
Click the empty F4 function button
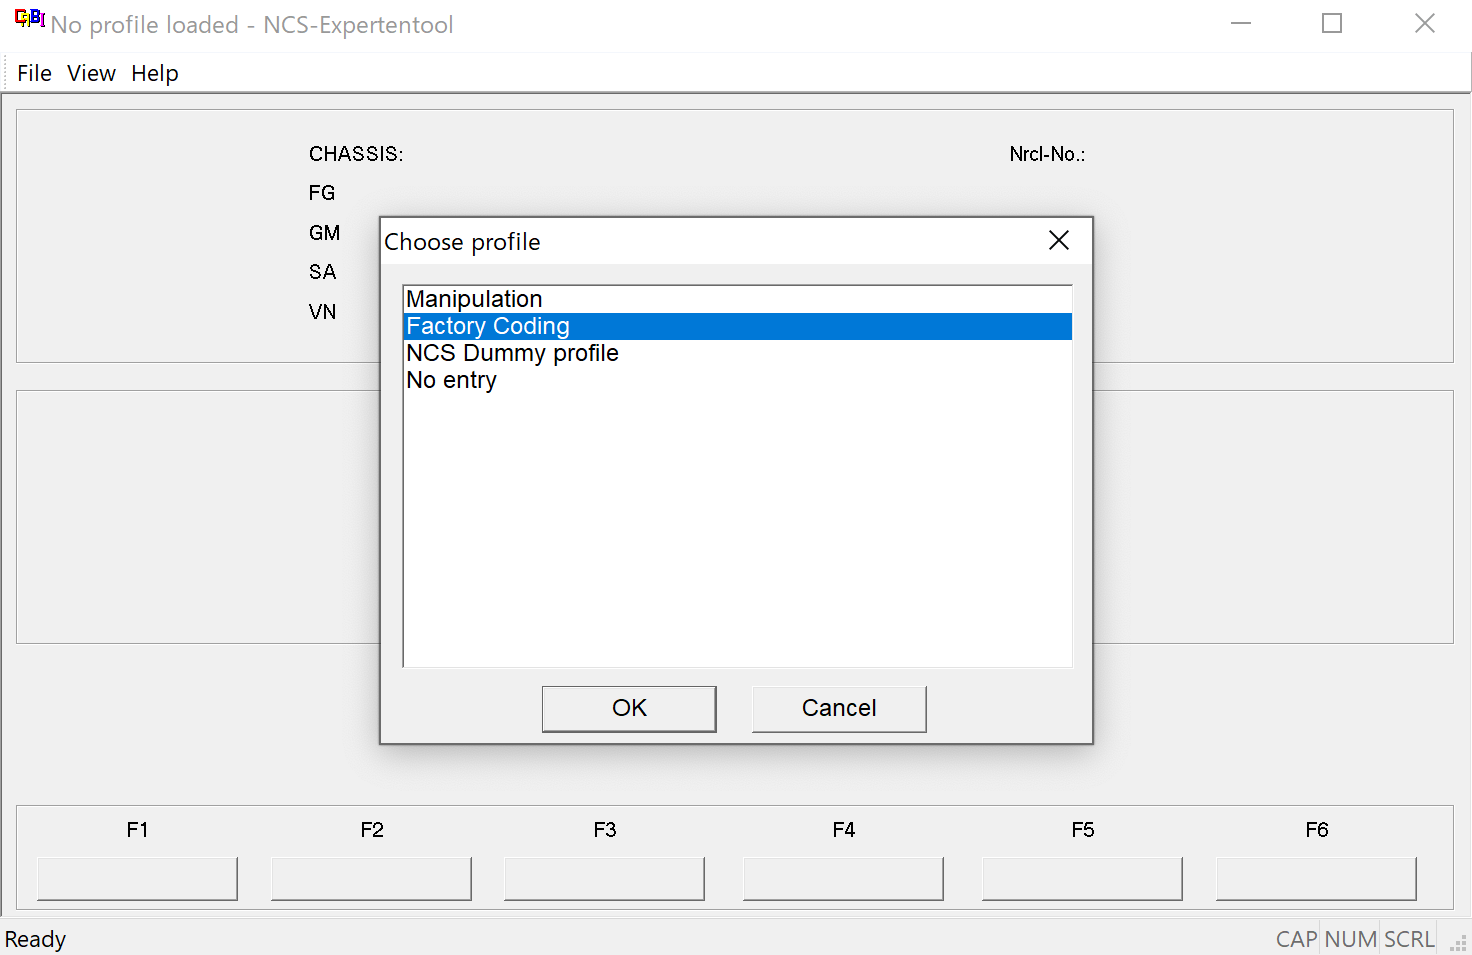tap(843, 878)
